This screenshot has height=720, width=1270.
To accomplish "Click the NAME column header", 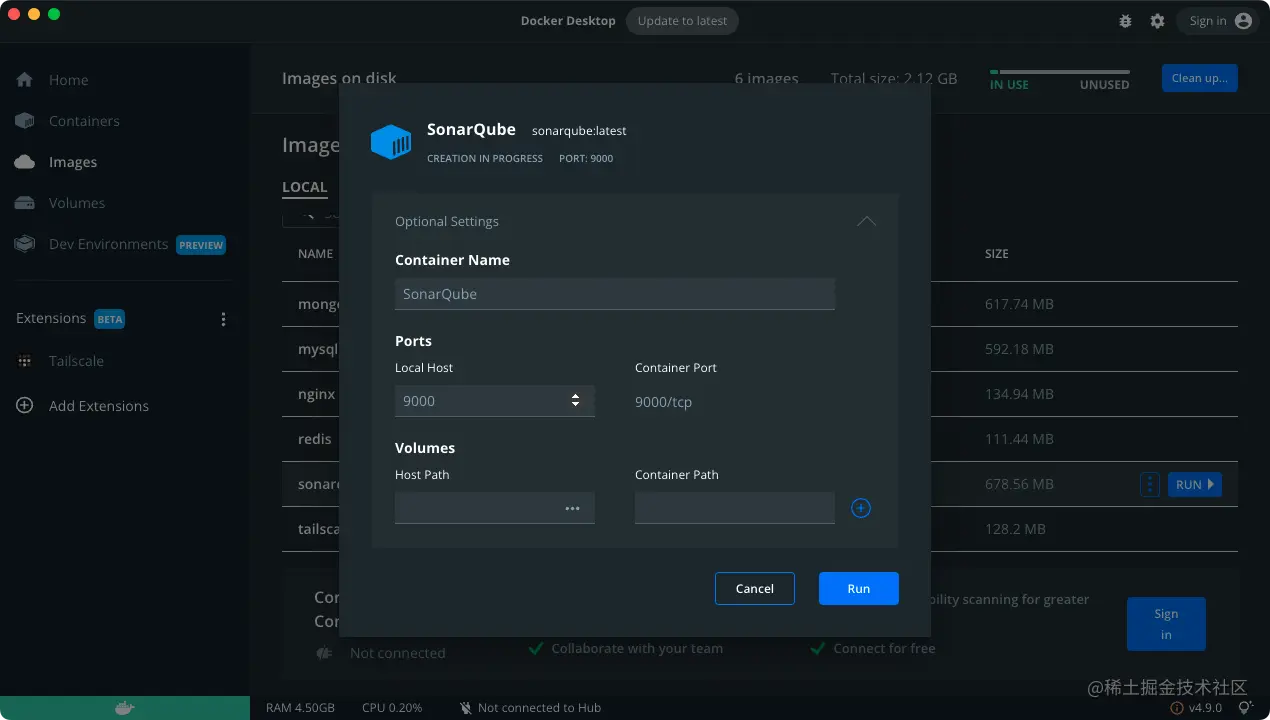I will (x=315, y=254).
